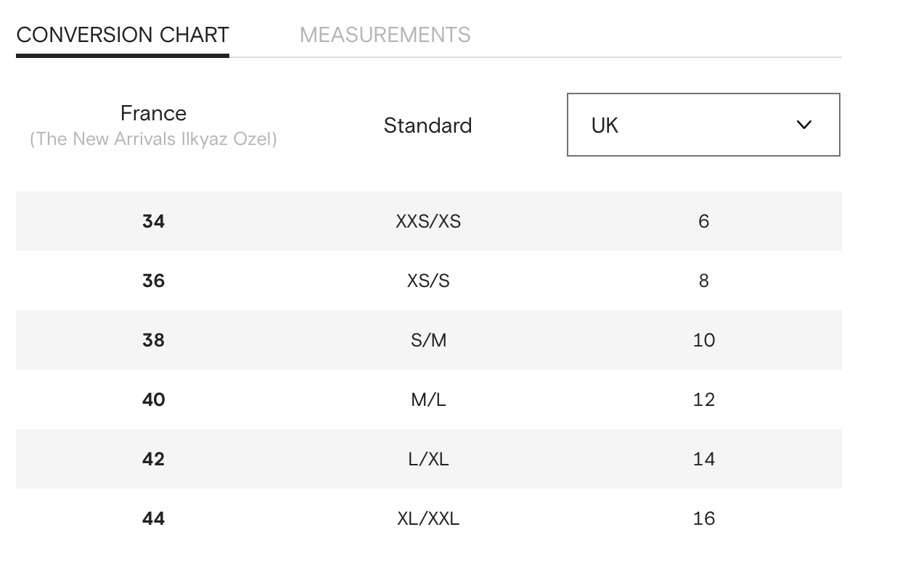Select France size 42 cell

(153, 459)
